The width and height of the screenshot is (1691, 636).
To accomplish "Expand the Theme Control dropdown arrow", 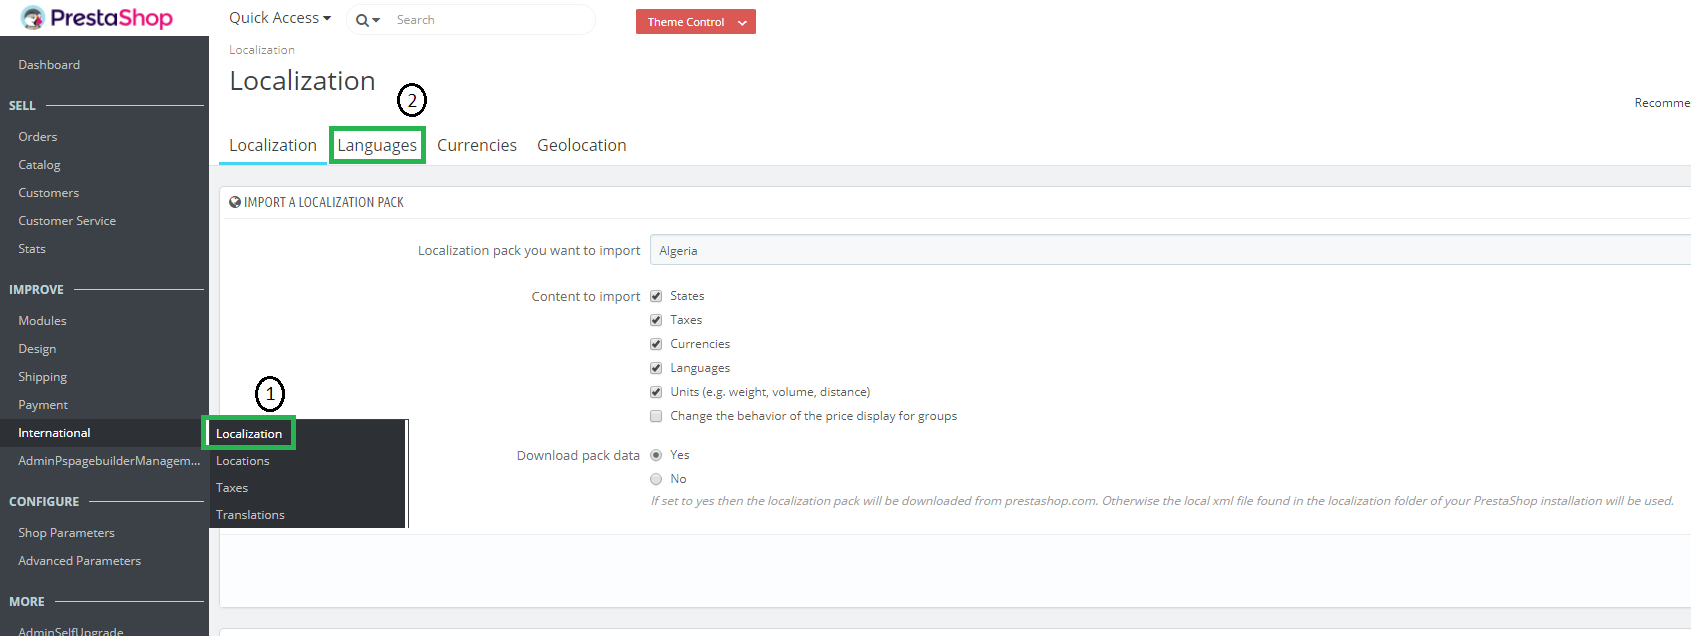I will pos(742,22).
